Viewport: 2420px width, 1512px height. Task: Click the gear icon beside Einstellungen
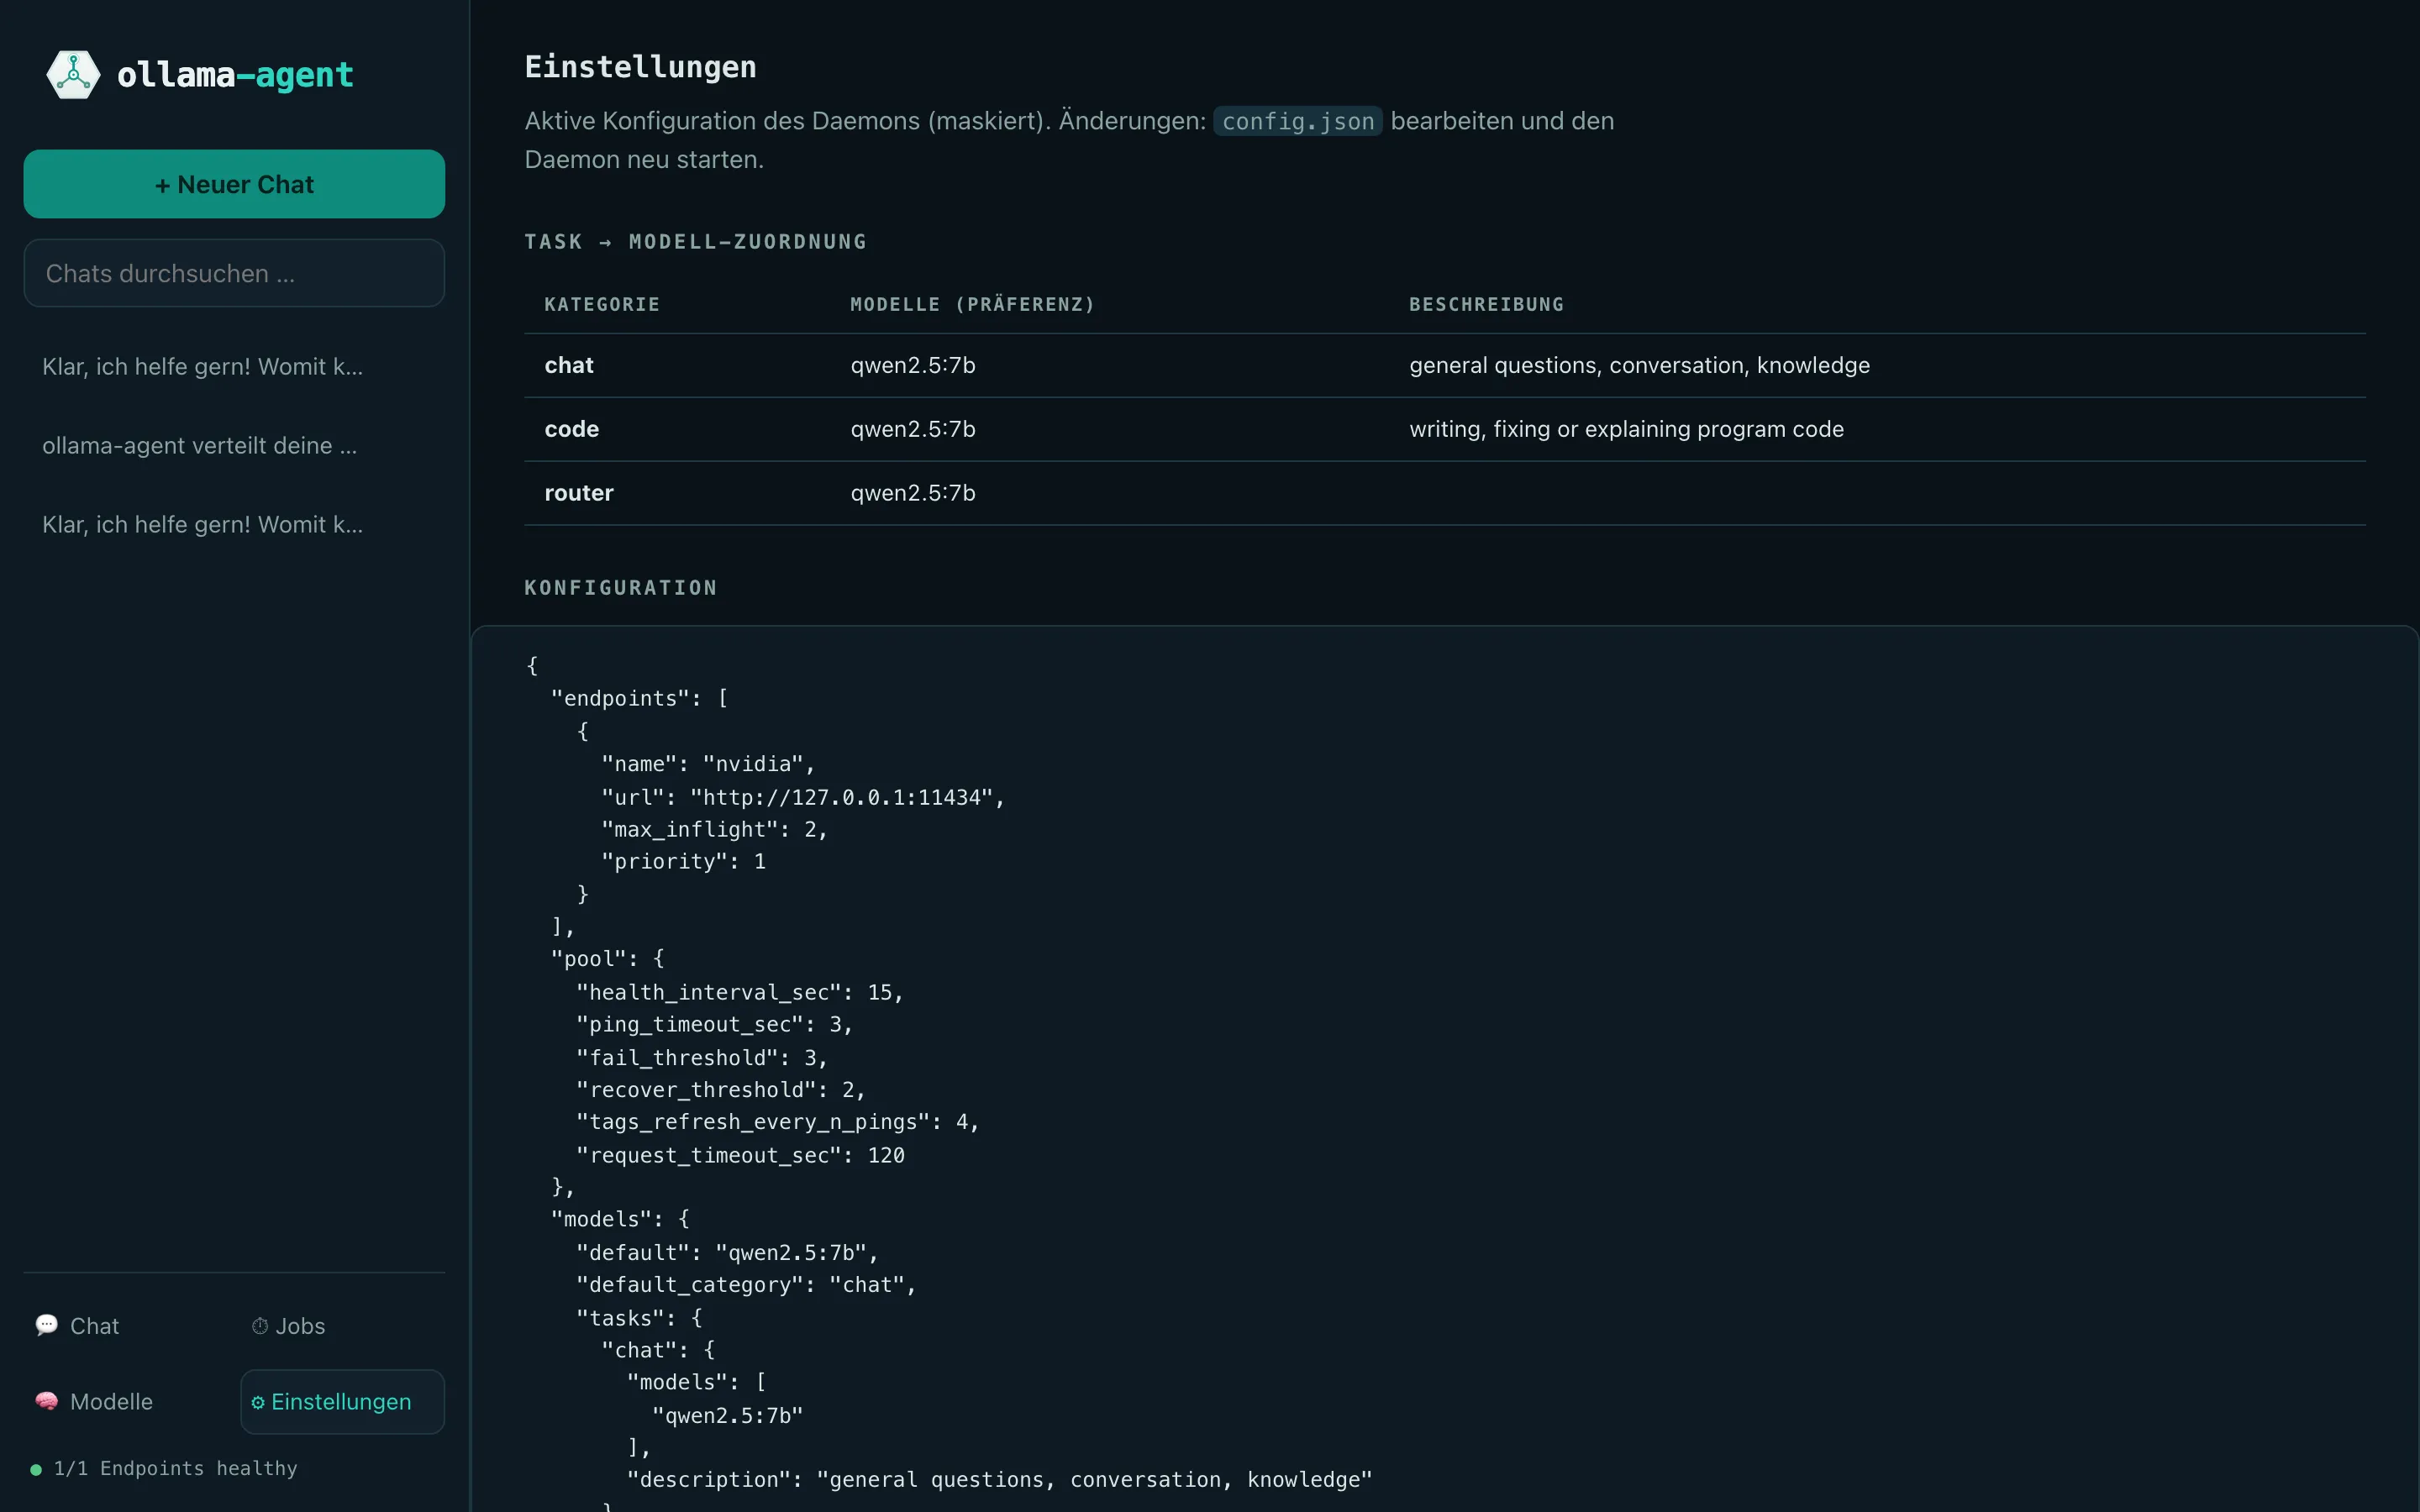258,1402
